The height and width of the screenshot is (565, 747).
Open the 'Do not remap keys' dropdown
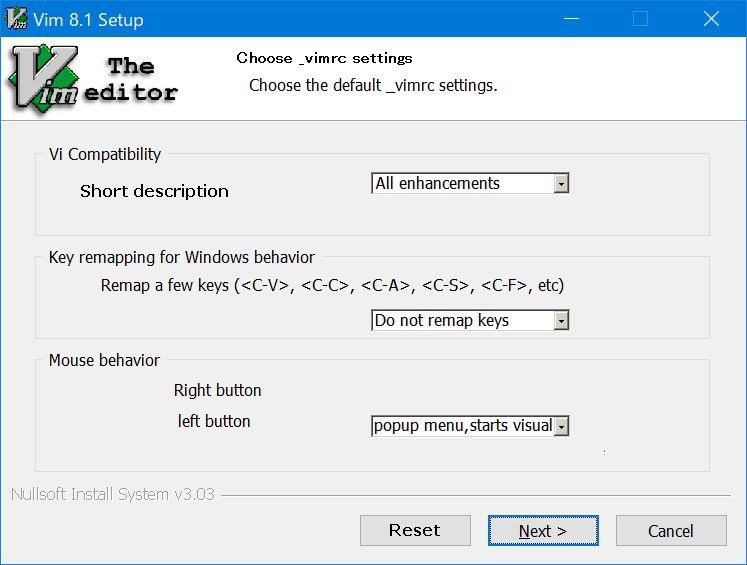470,320
